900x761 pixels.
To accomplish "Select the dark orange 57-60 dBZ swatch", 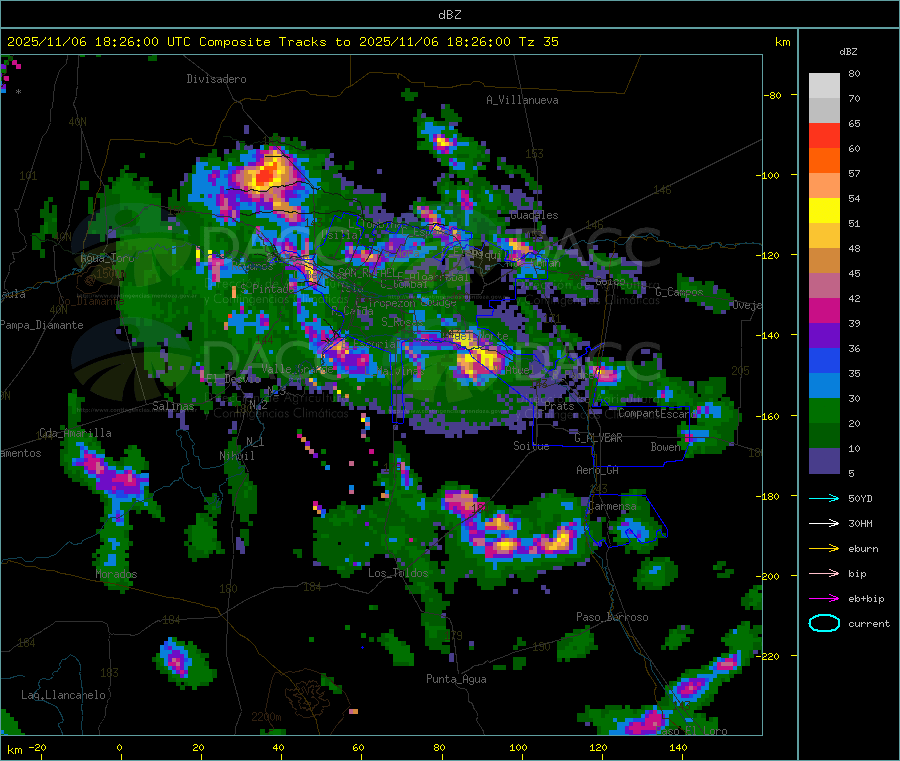I will [824, 161].
